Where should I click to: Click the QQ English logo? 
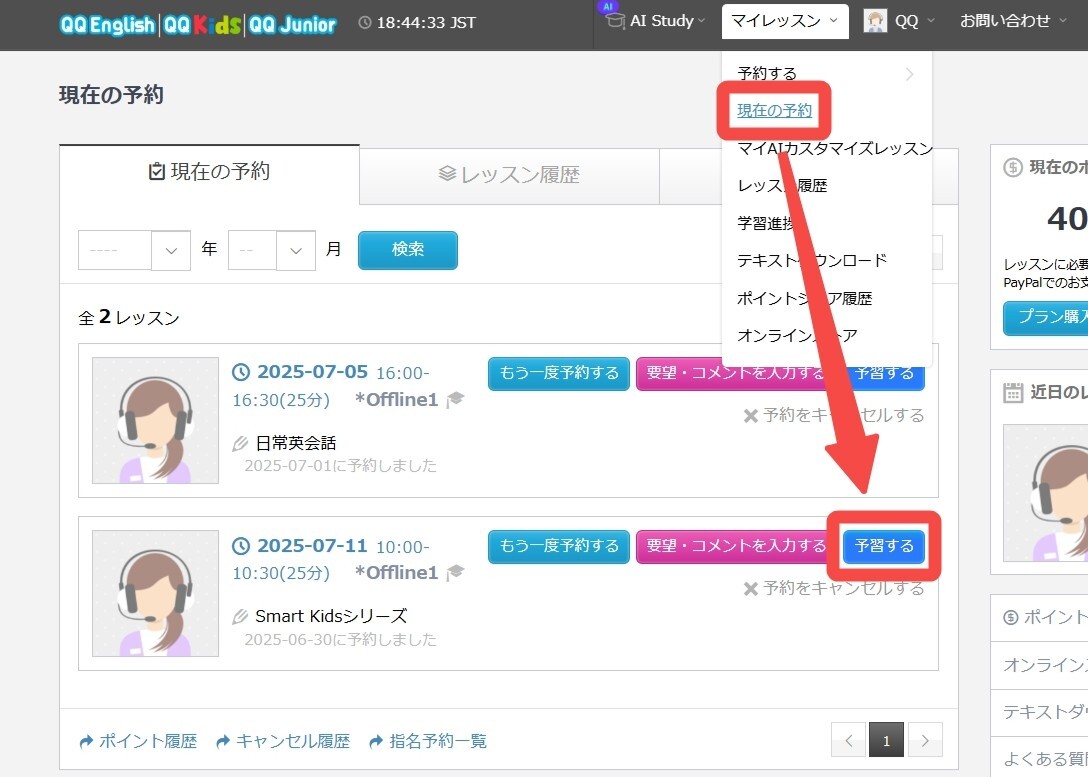coord(107,24)
